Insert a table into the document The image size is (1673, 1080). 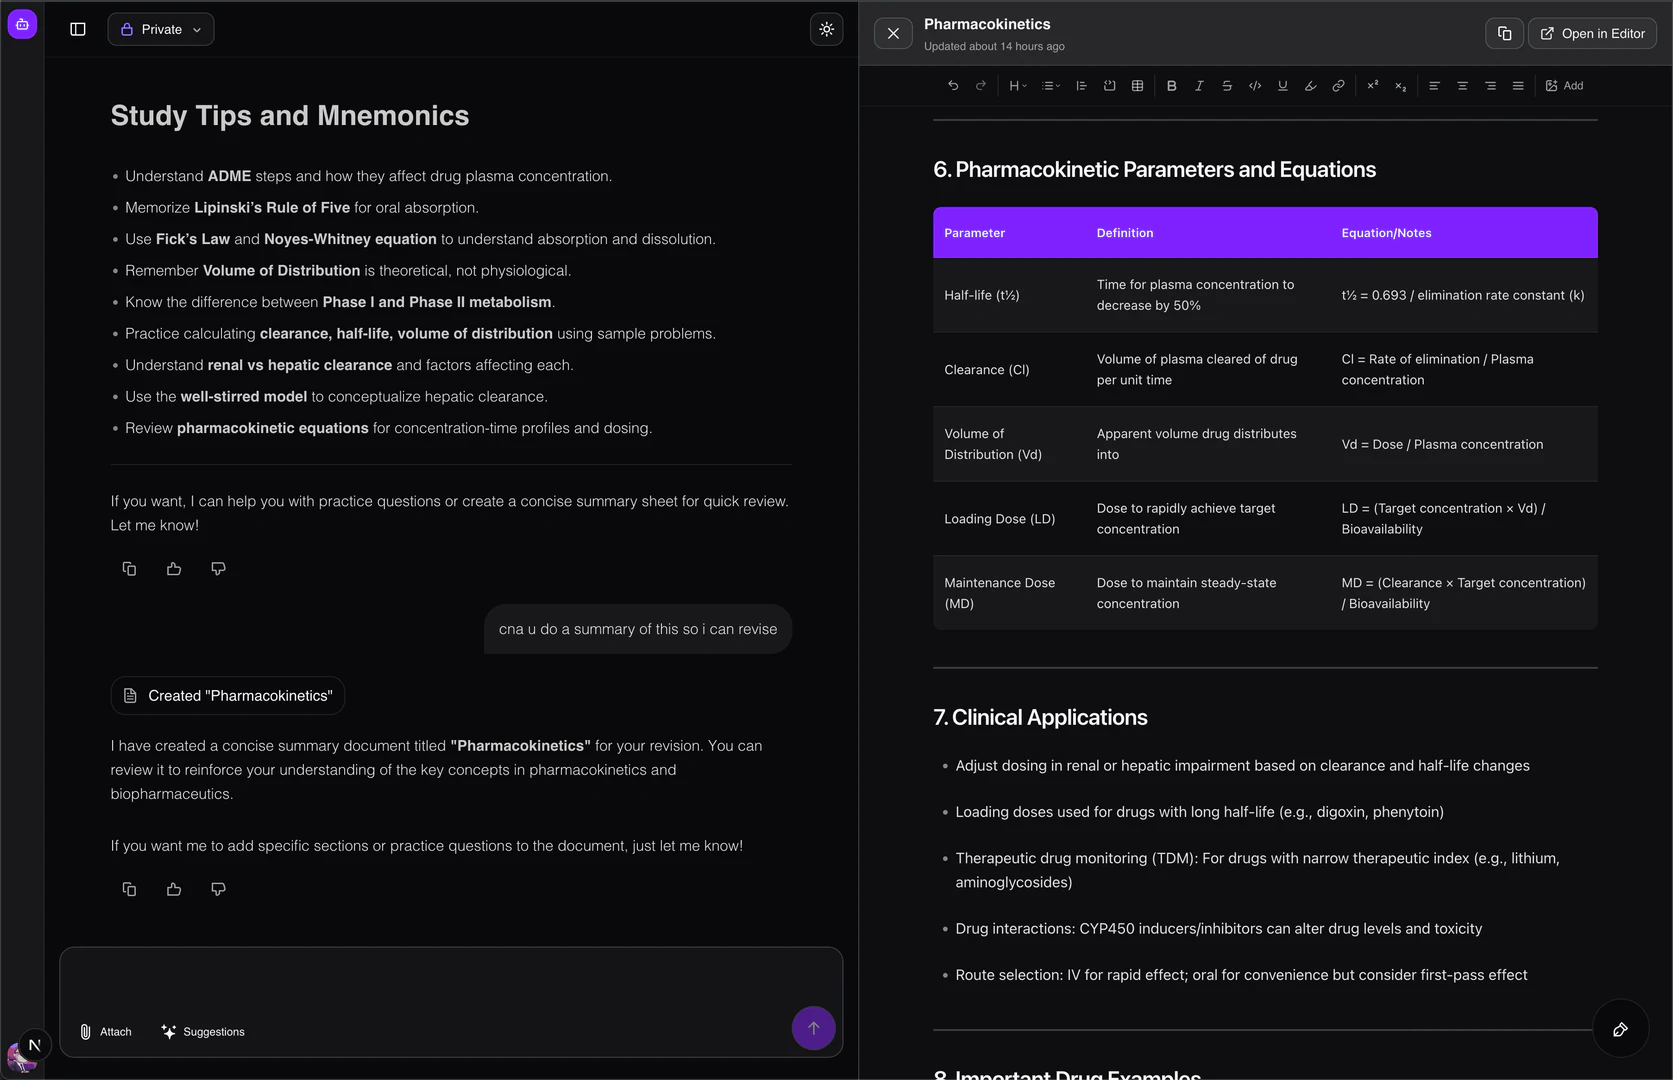[1137, 85]
